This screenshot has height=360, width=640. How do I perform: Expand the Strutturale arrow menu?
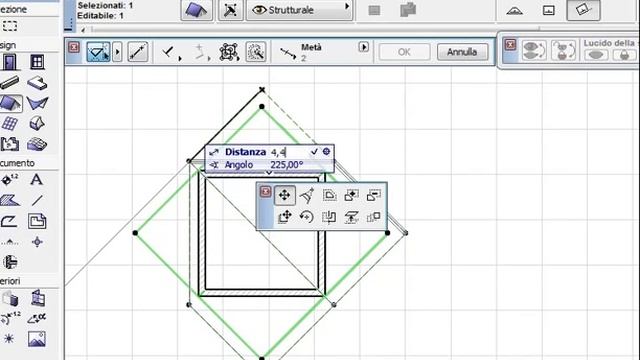[347, 7]
